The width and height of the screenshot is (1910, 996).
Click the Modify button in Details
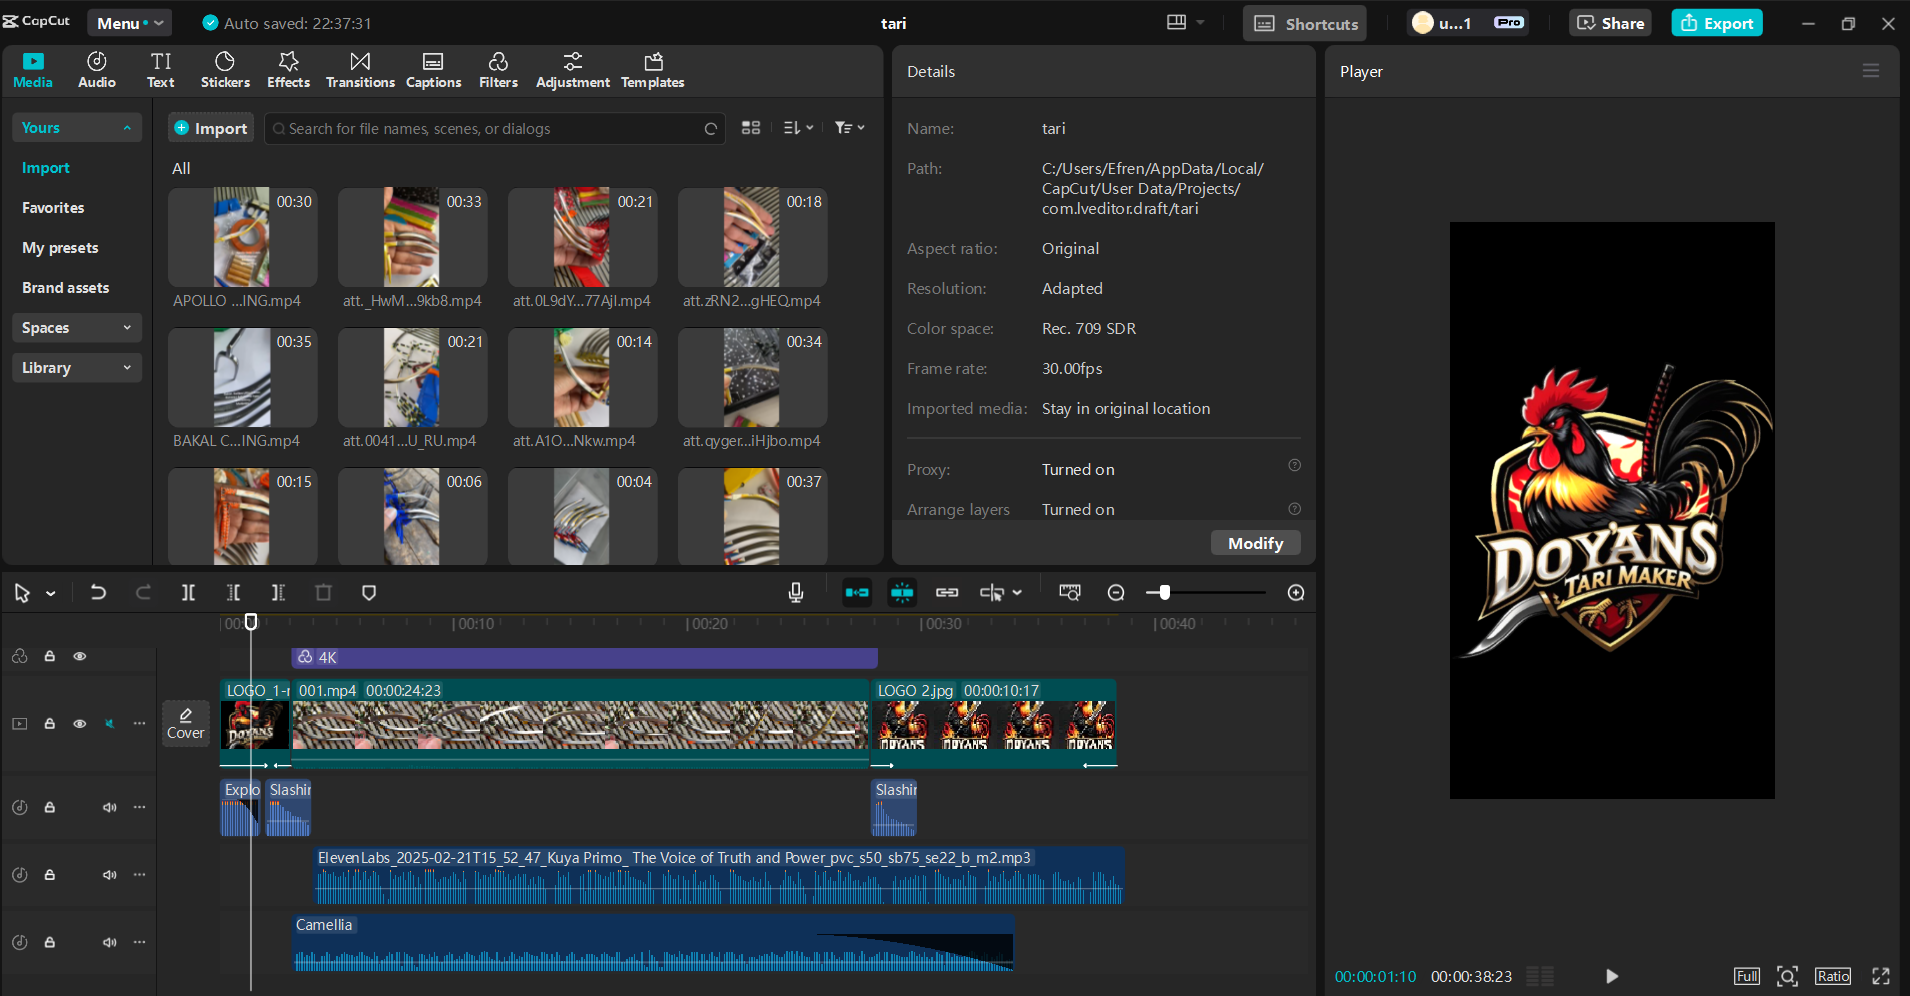tap(1255, 543)
